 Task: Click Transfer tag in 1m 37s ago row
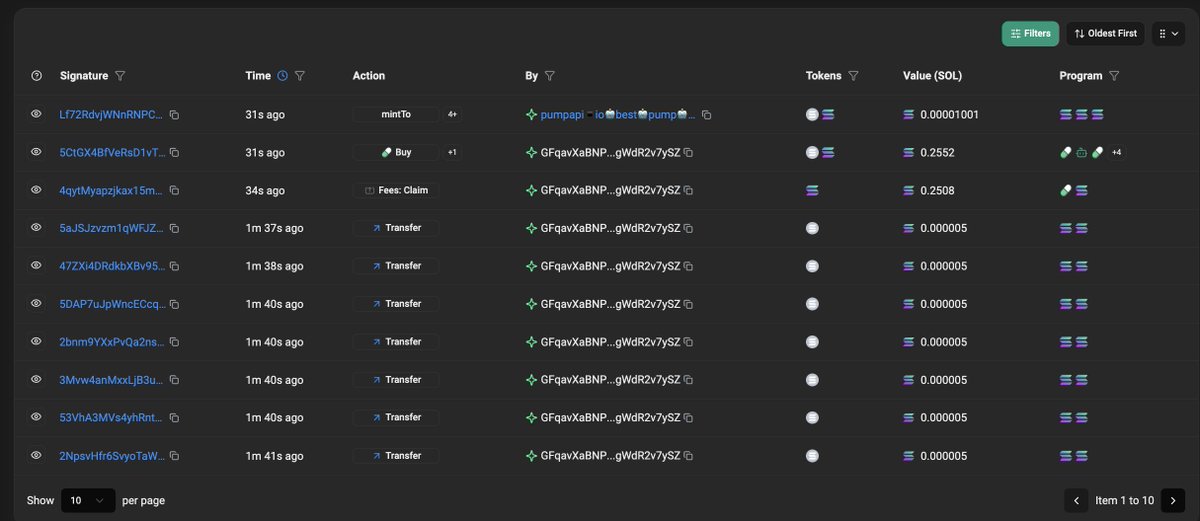point(396,228)
